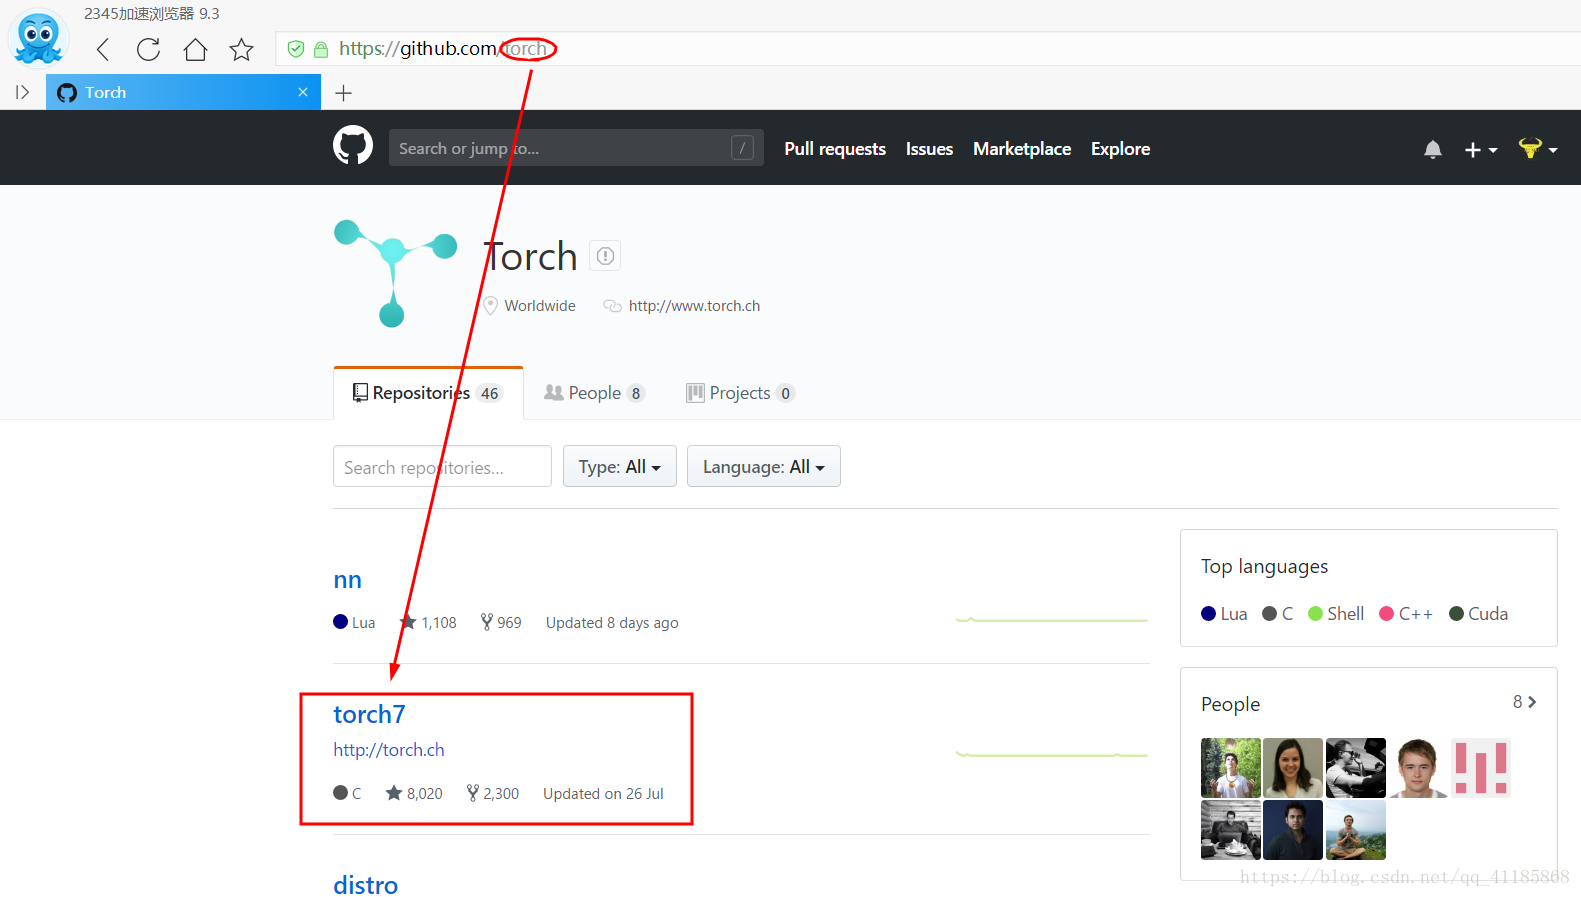Click Lua language label for nn
The image size is (1581, 897).
tap(354, 622)
